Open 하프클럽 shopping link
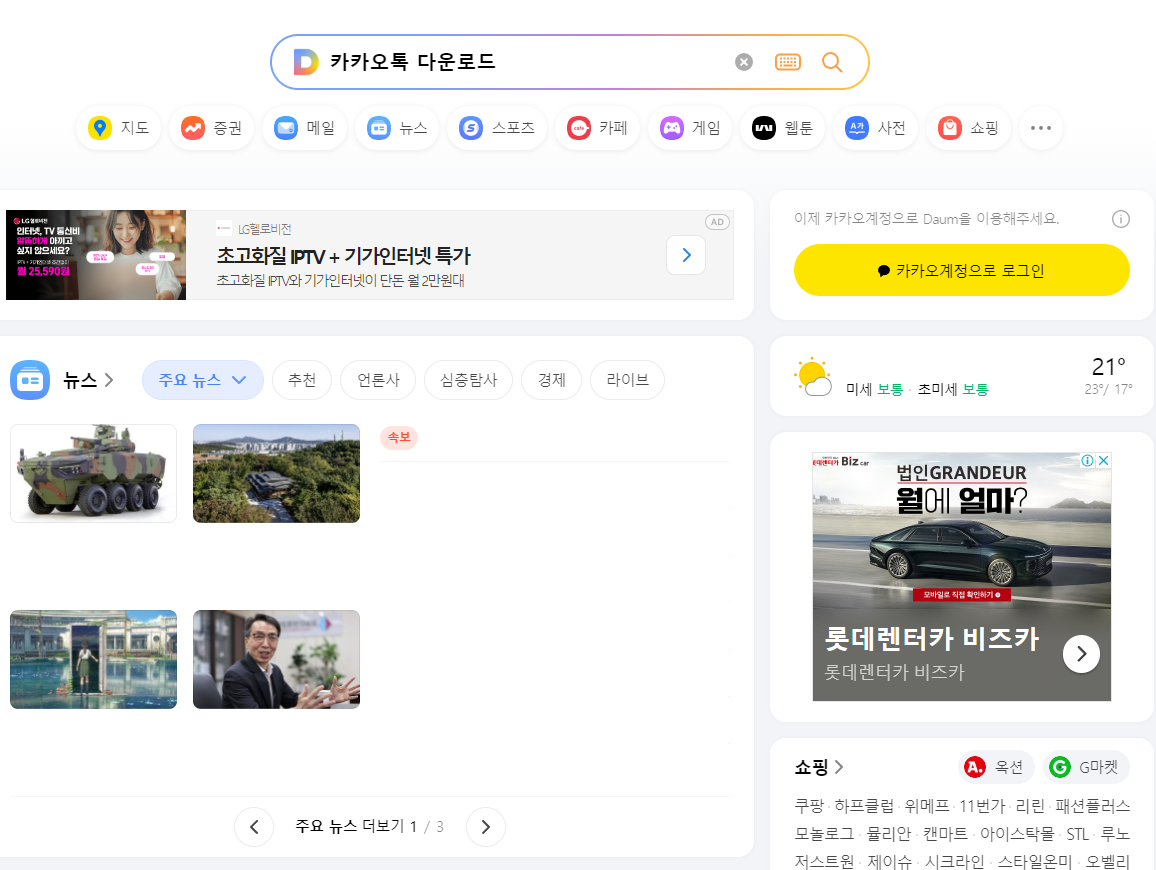 pyautogui.click(x=863, y=806)
